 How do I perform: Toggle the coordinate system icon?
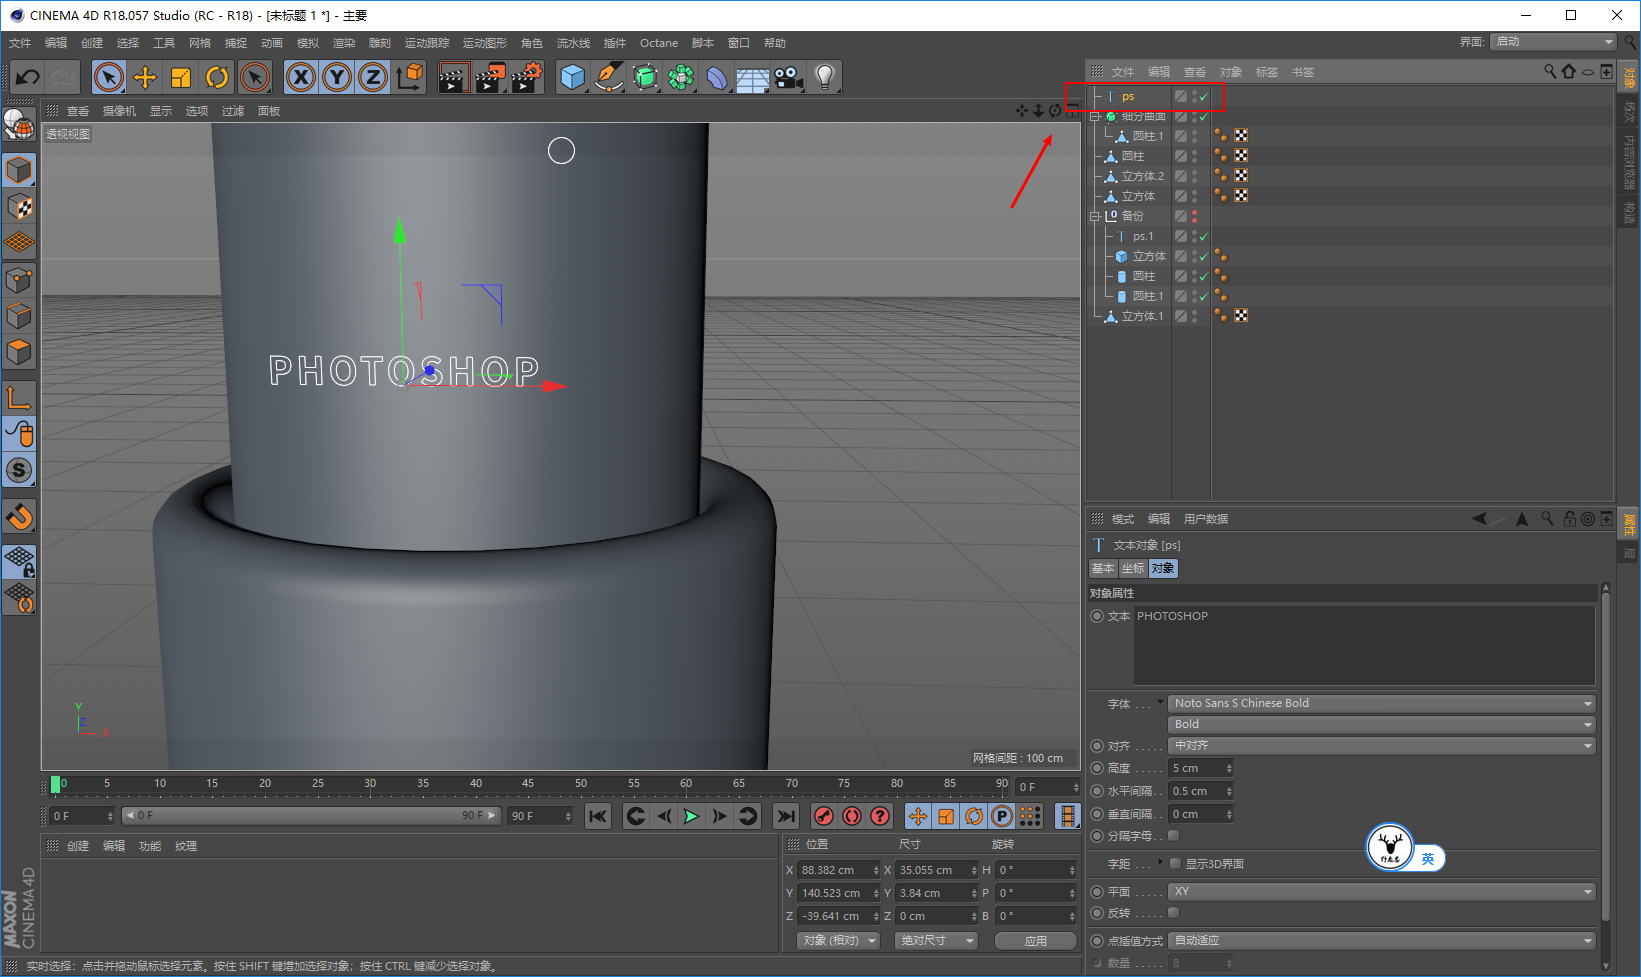pos(409,77)
